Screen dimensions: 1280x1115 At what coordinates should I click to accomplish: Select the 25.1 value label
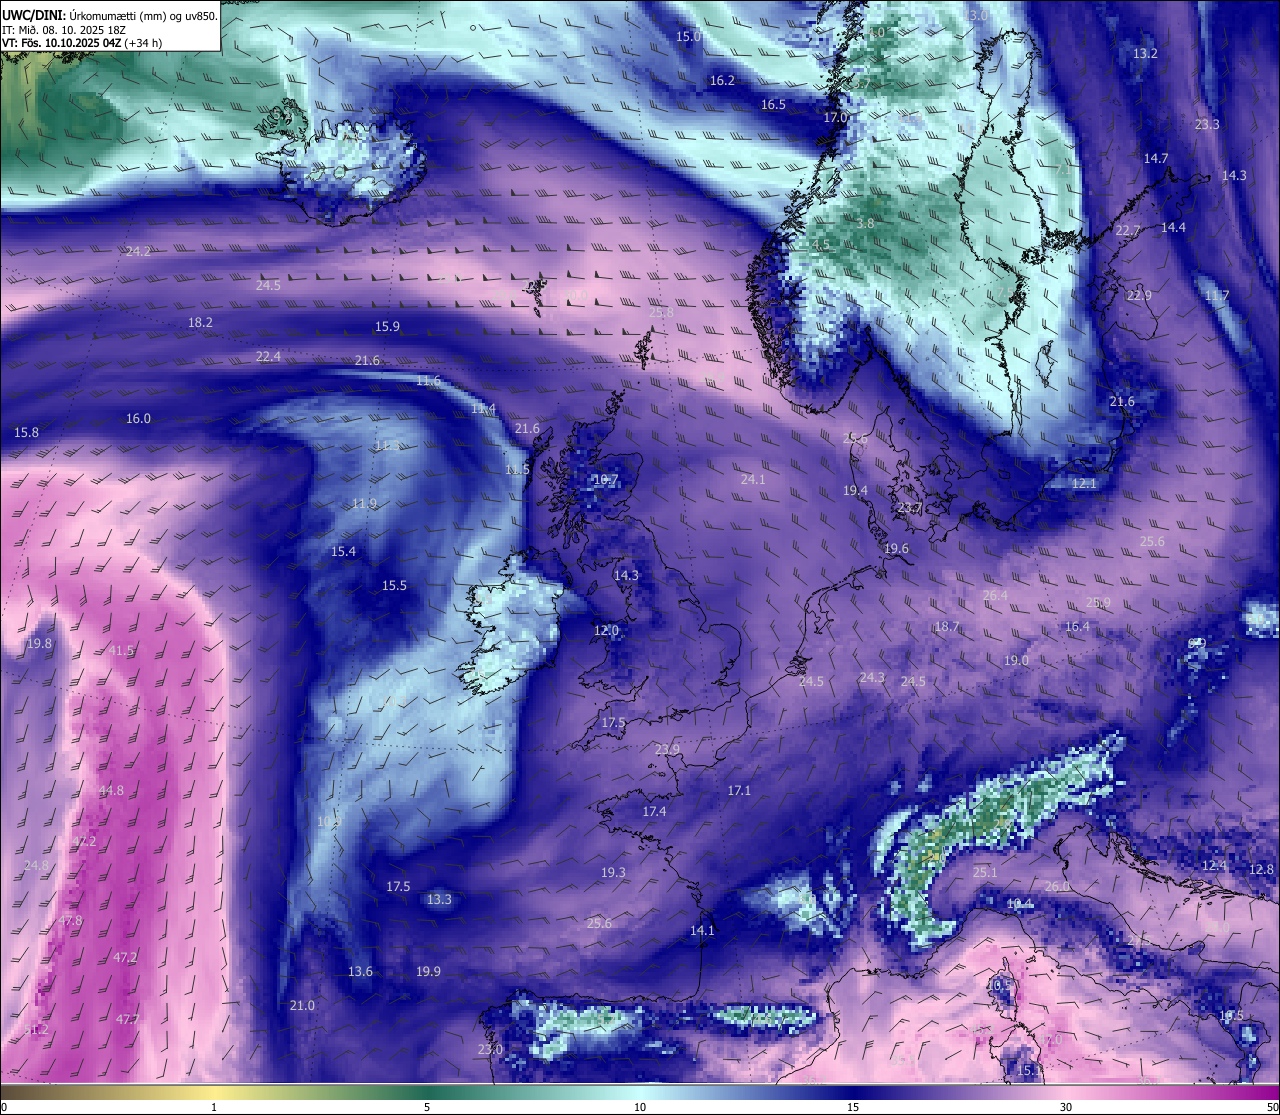click(x=985, y=872)
